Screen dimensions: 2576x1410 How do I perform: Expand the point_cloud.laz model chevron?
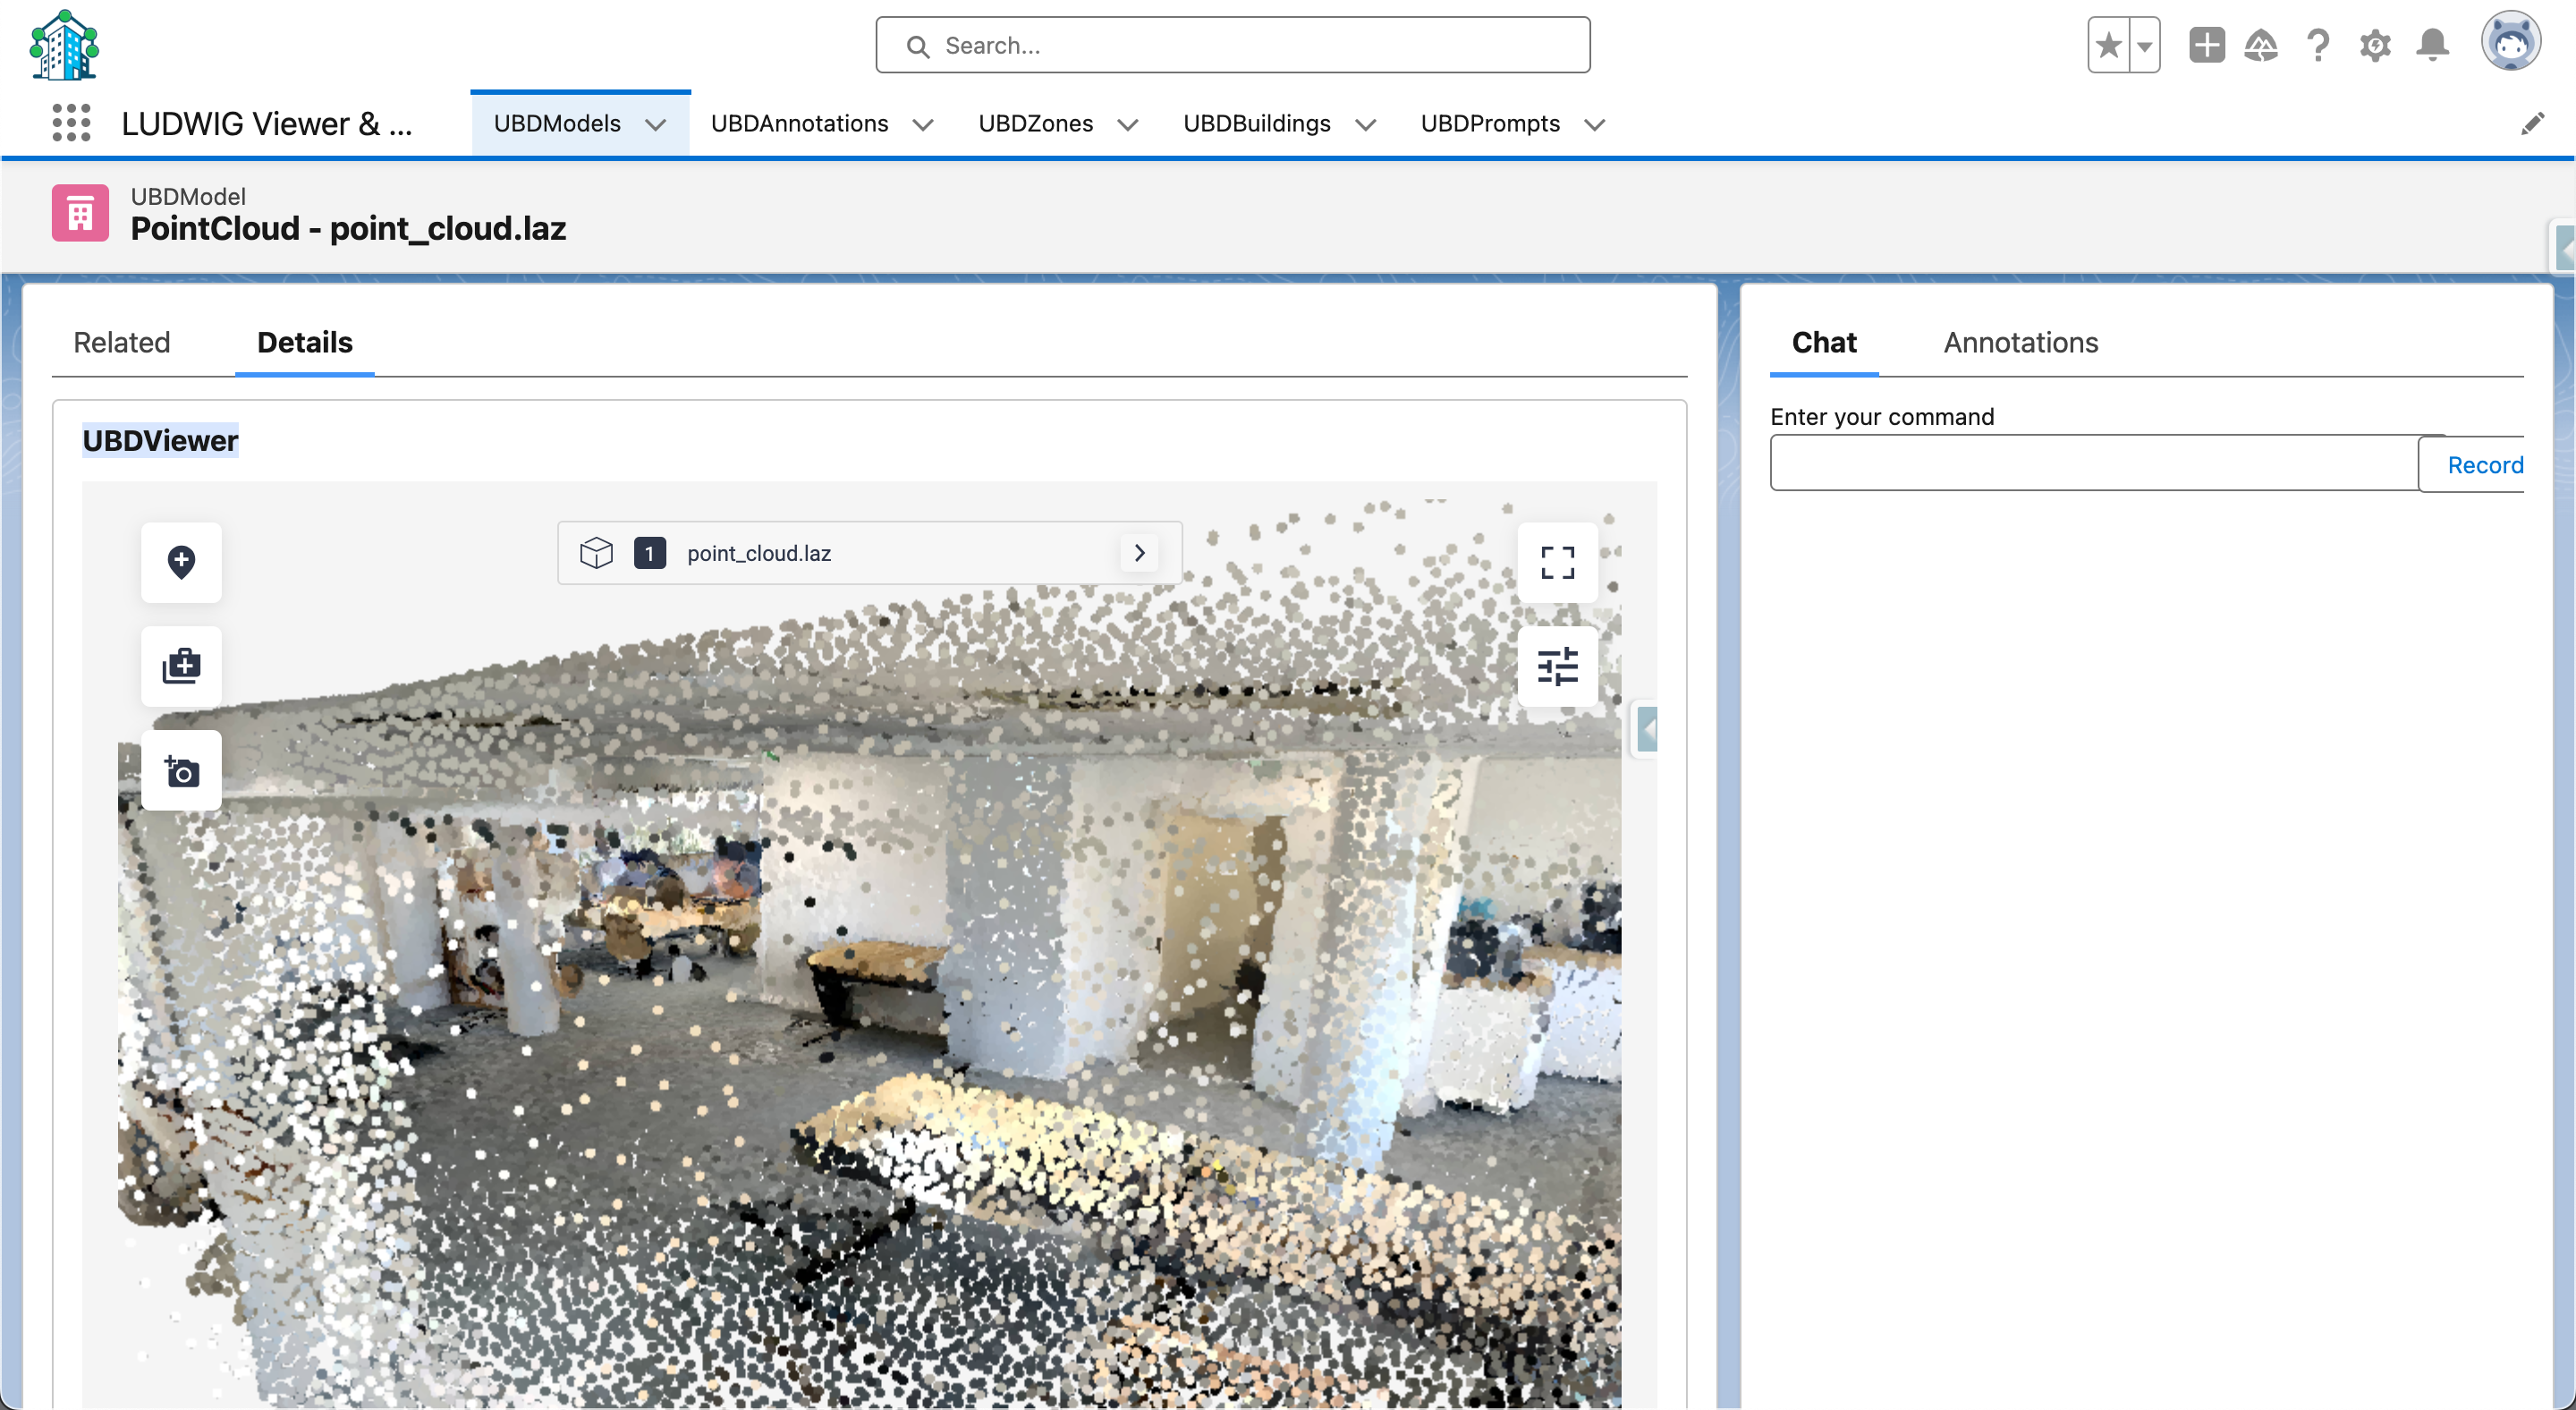coord(1139,553)
